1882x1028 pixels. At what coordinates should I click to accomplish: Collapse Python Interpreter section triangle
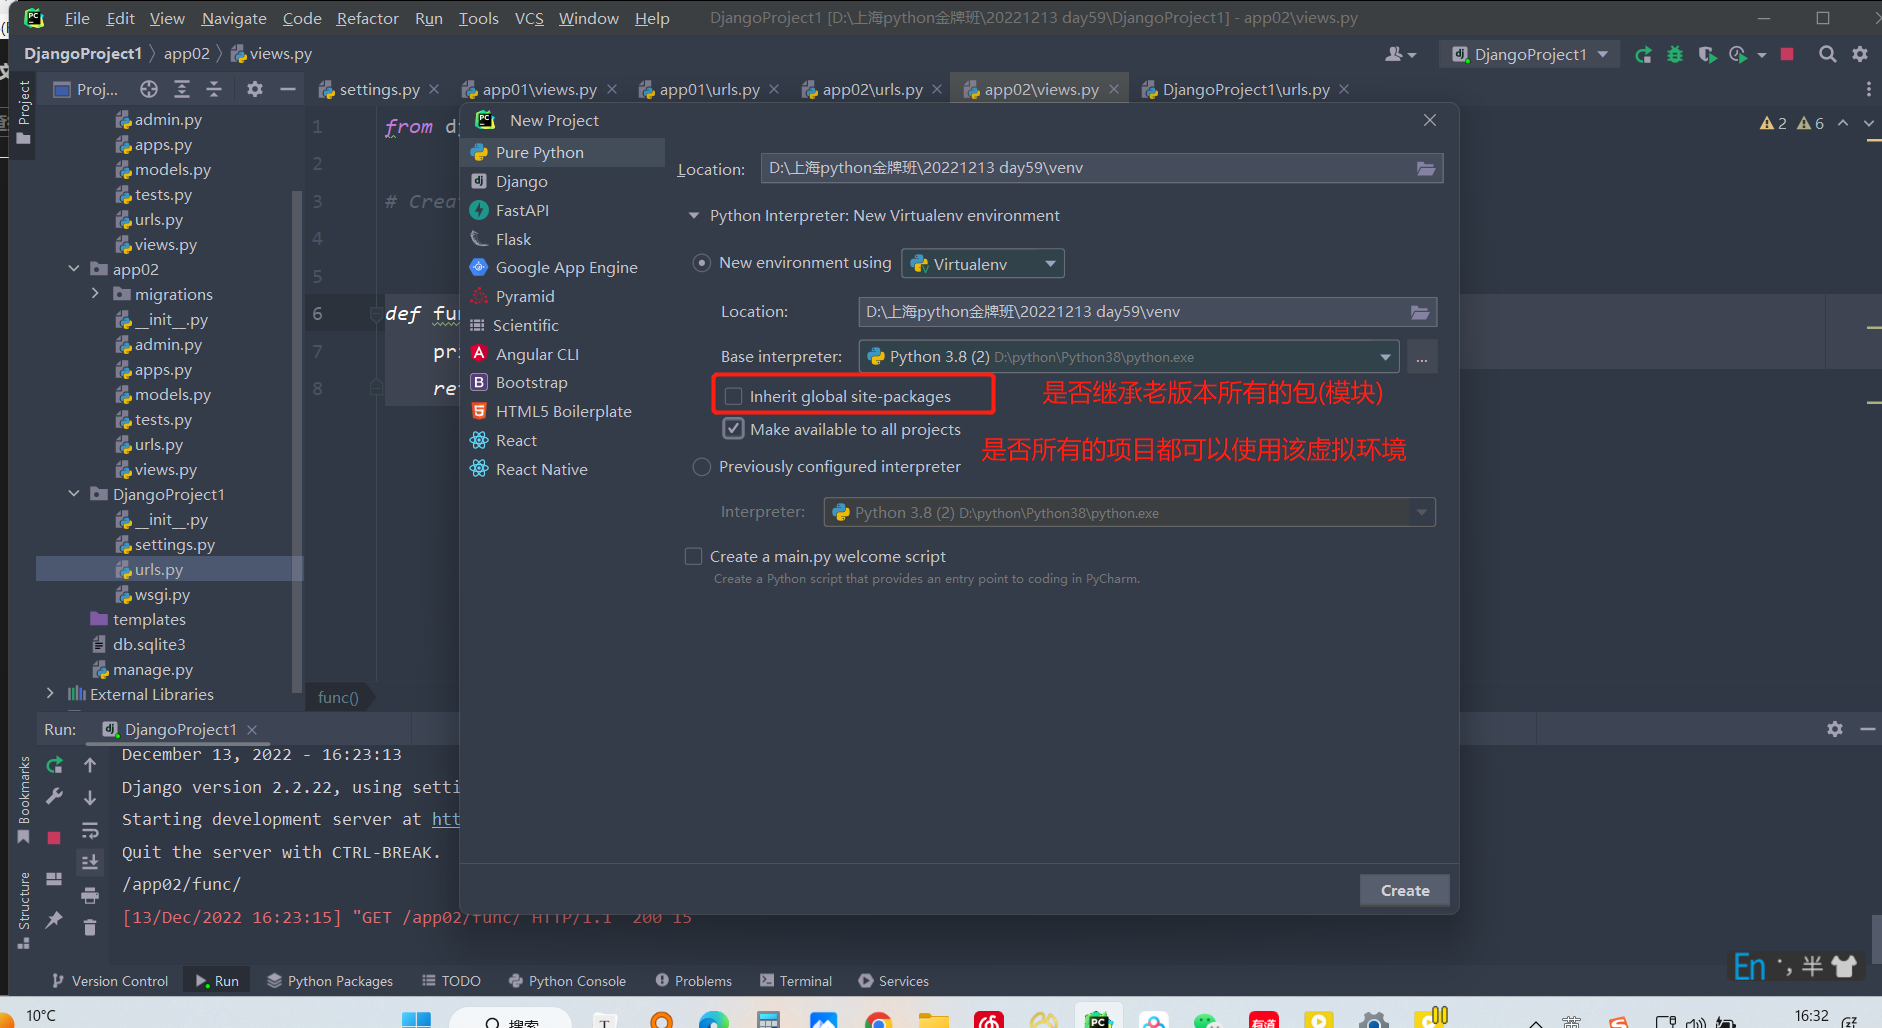click(694, 216)
